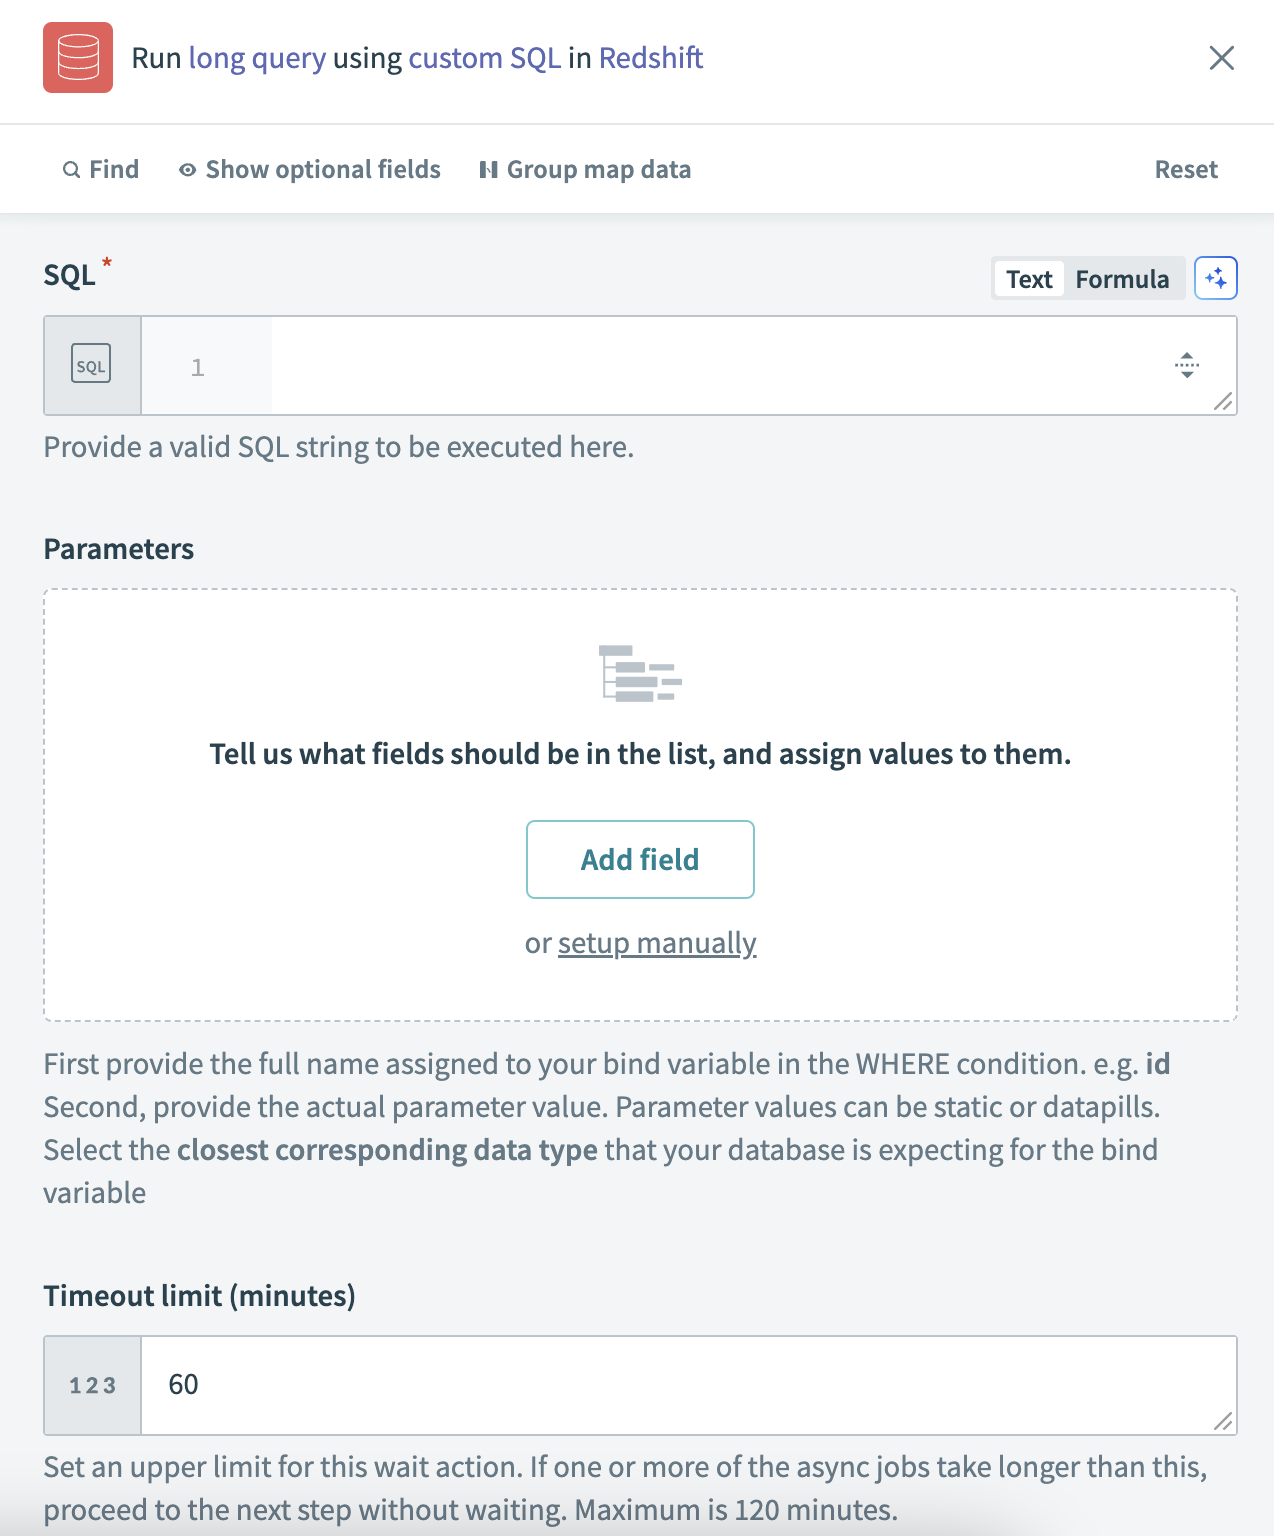Click Reset to clear the form
This screenshot has width=1274, height=1536.
coord(1186,169)
